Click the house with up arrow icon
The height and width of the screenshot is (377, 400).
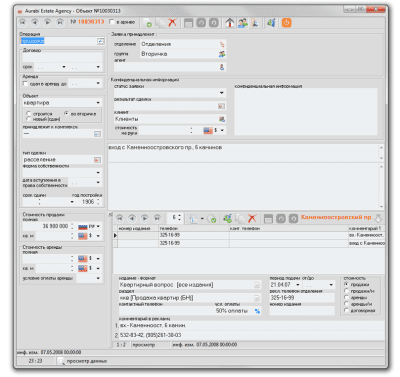[x=229, y=23]
